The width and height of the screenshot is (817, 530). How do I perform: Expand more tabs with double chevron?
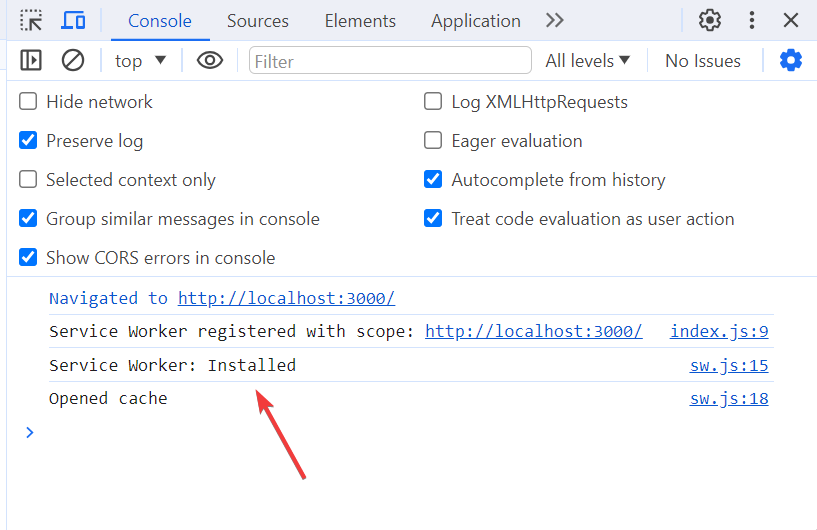click(x=555, y=20)
